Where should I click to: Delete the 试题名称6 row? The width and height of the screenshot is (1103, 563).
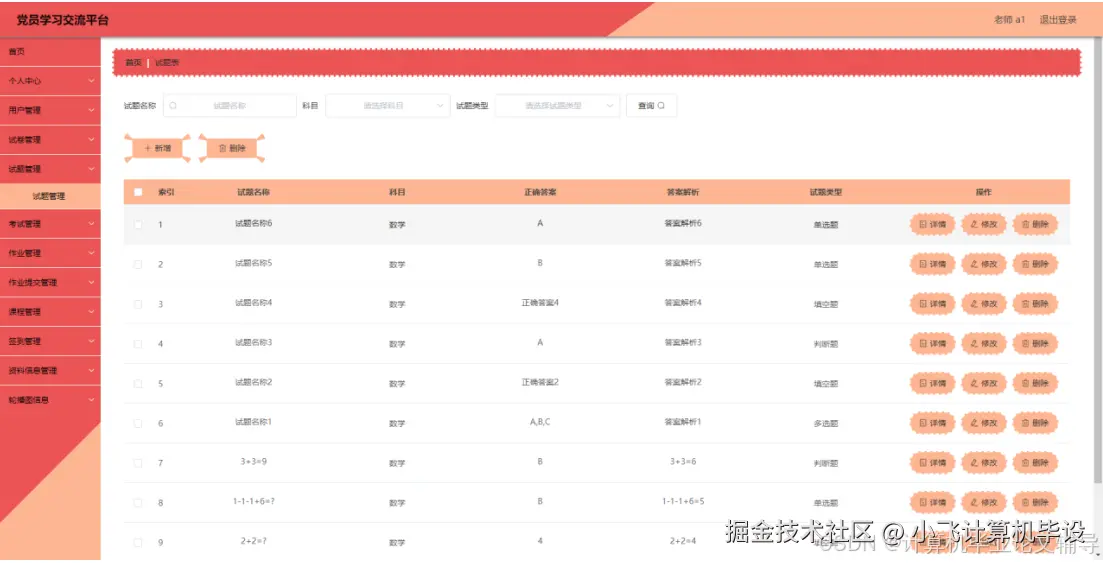(1035, 224)
